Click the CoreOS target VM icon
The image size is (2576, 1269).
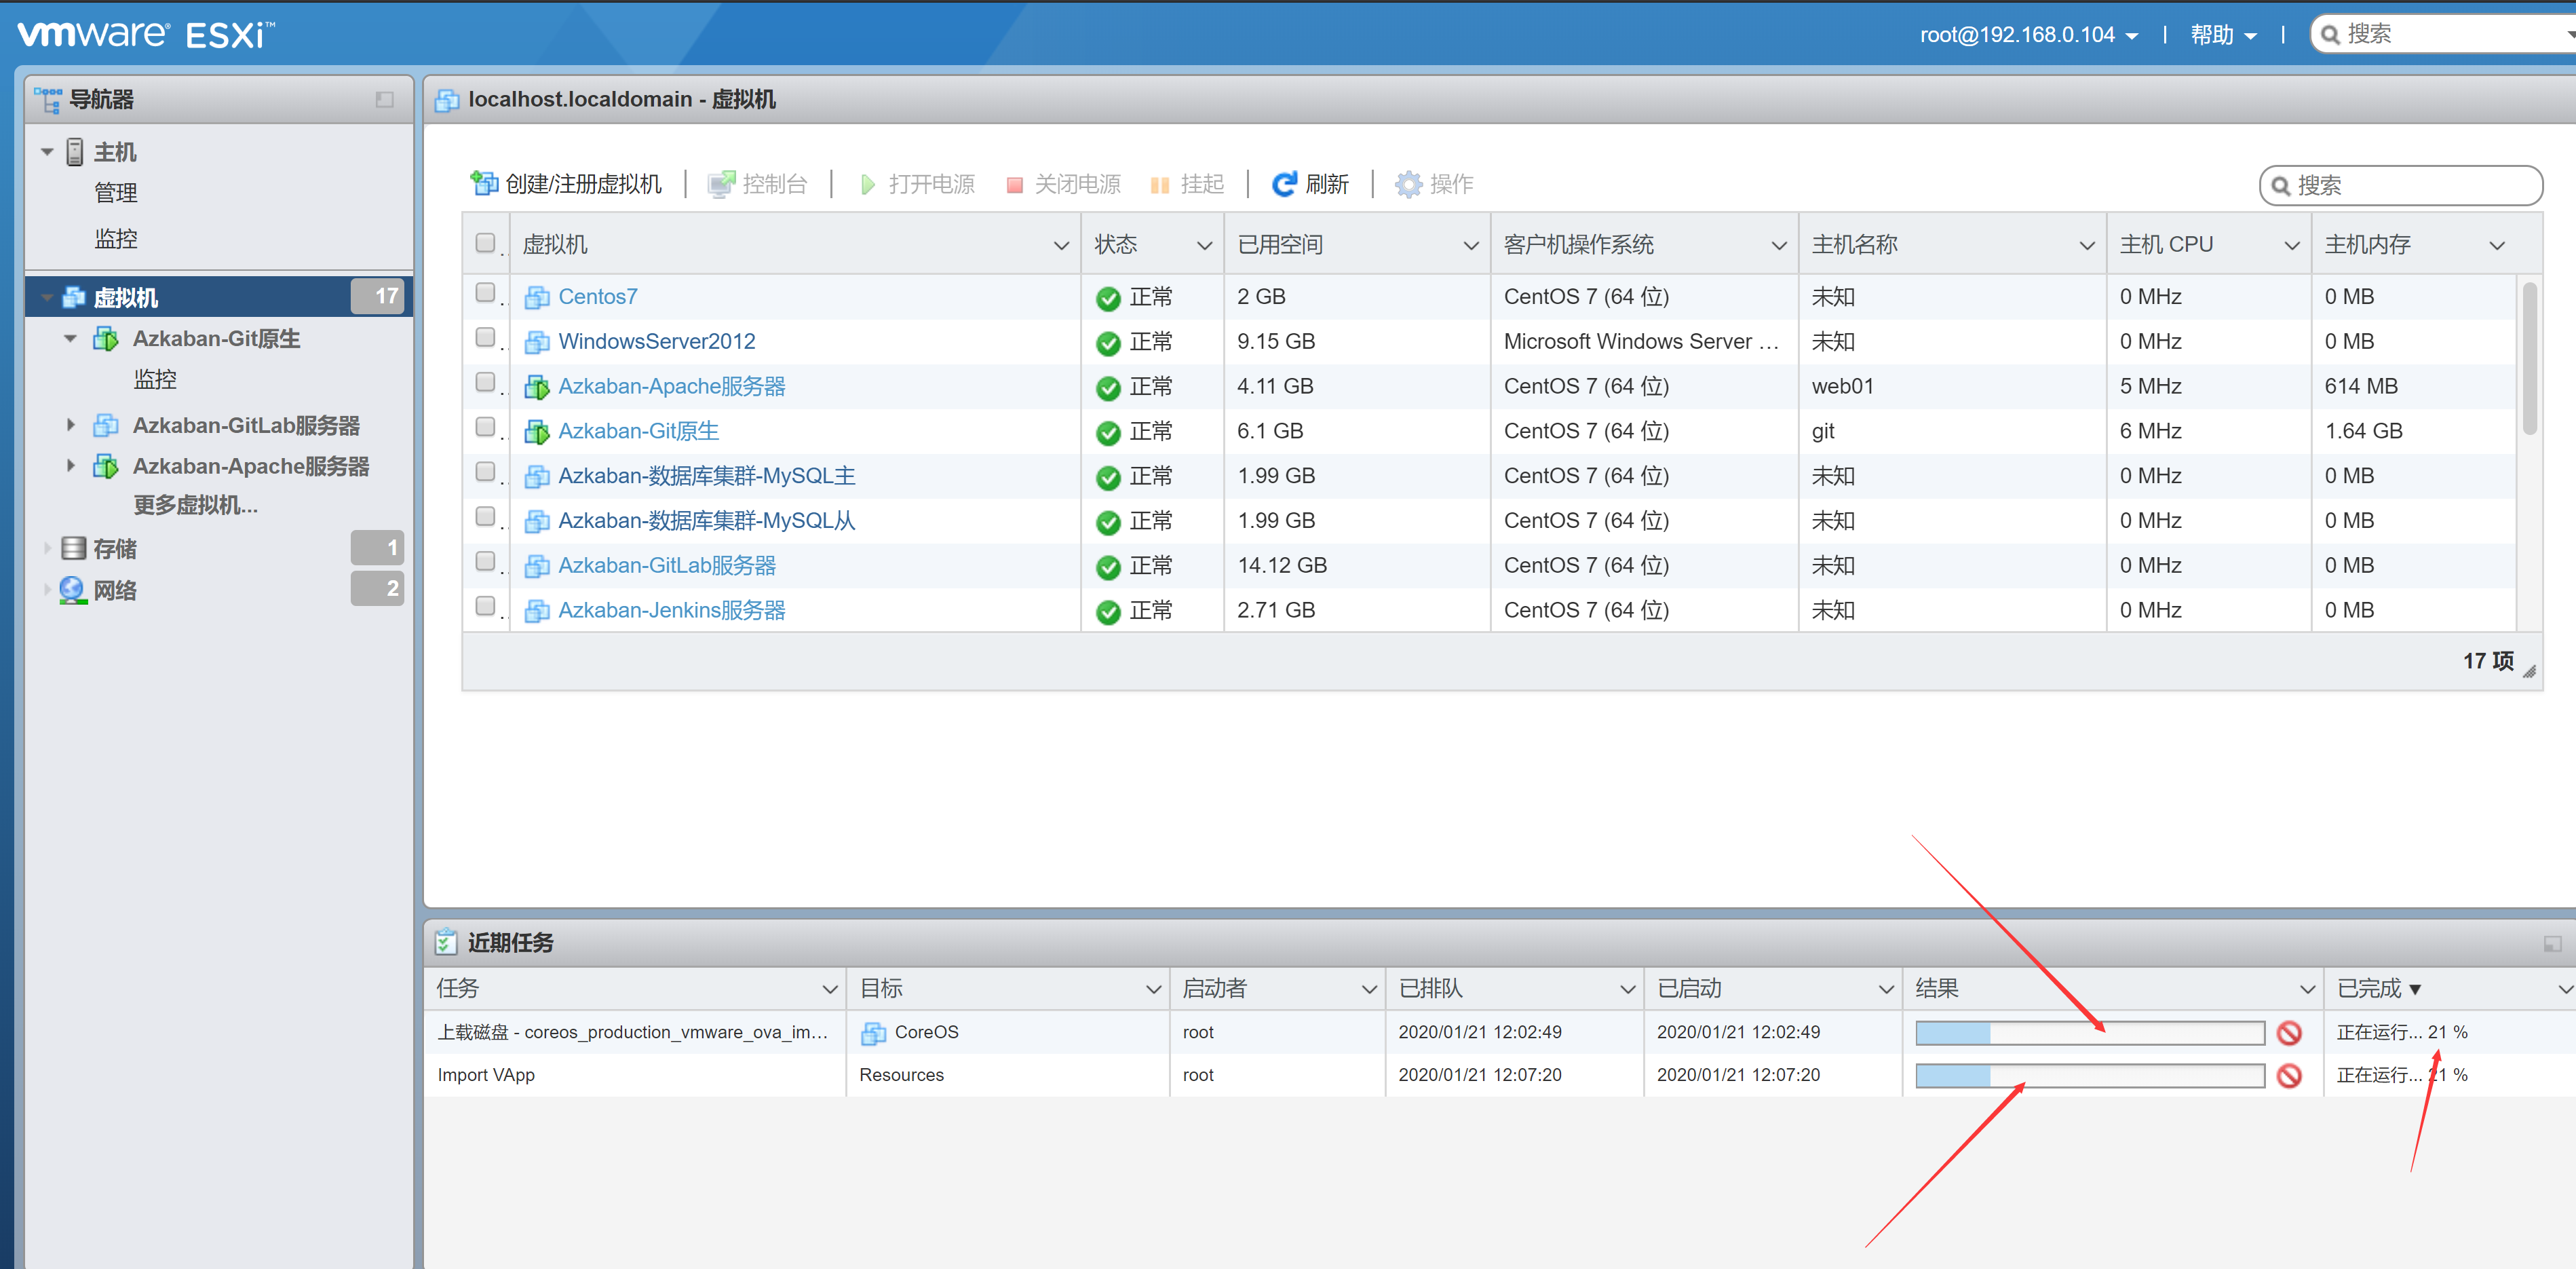click(873, 1033)
